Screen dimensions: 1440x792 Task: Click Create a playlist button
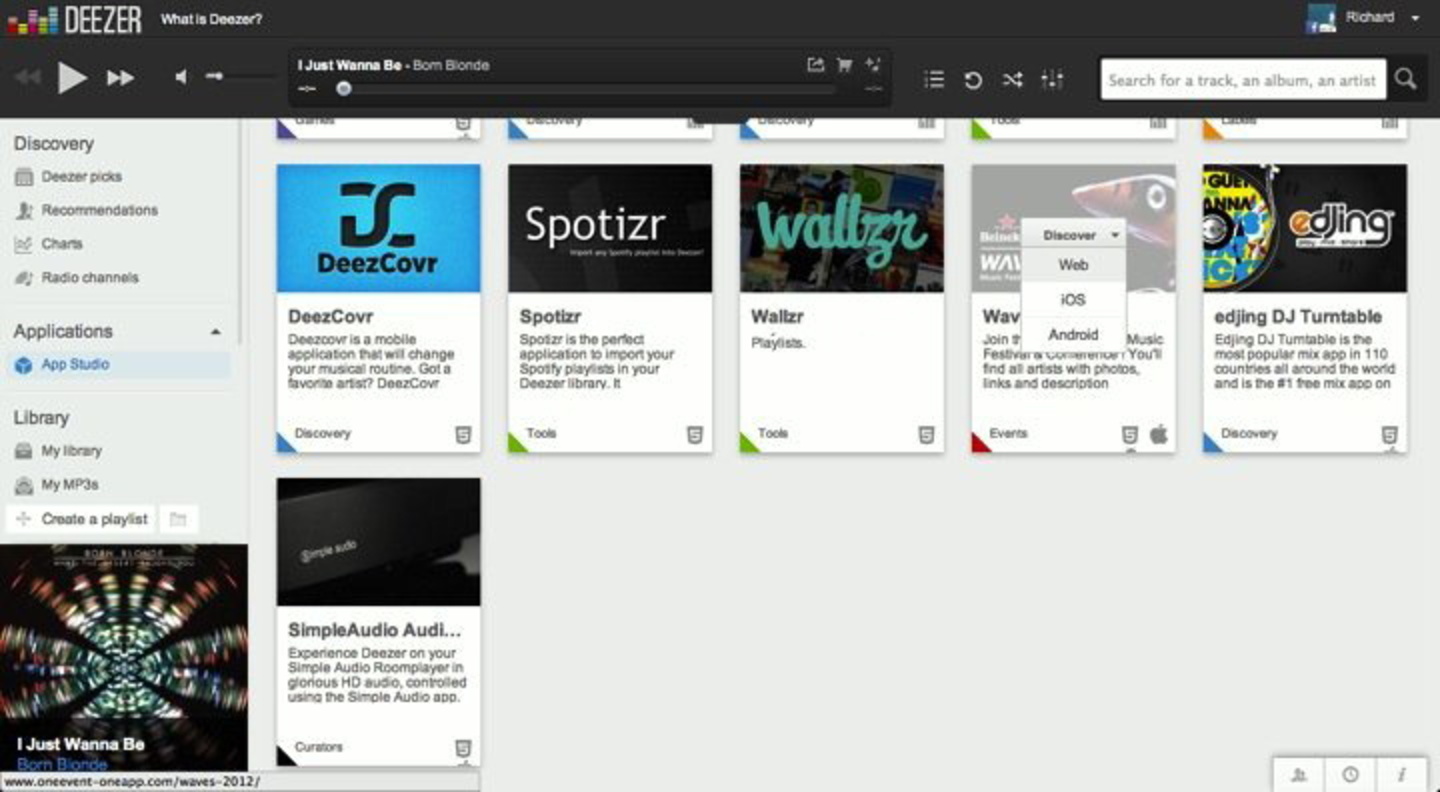81,519
